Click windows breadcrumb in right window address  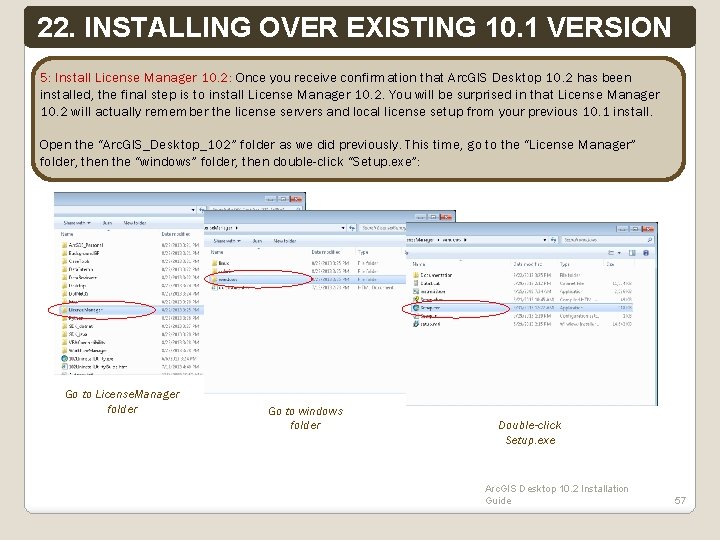[x=453, y=240]
